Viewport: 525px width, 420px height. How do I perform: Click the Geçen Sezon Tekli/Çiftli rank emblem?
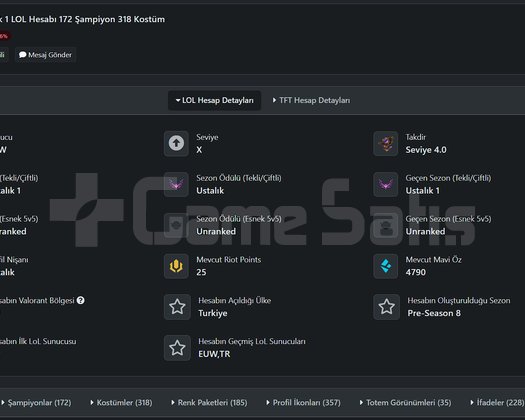click(386, 185)
